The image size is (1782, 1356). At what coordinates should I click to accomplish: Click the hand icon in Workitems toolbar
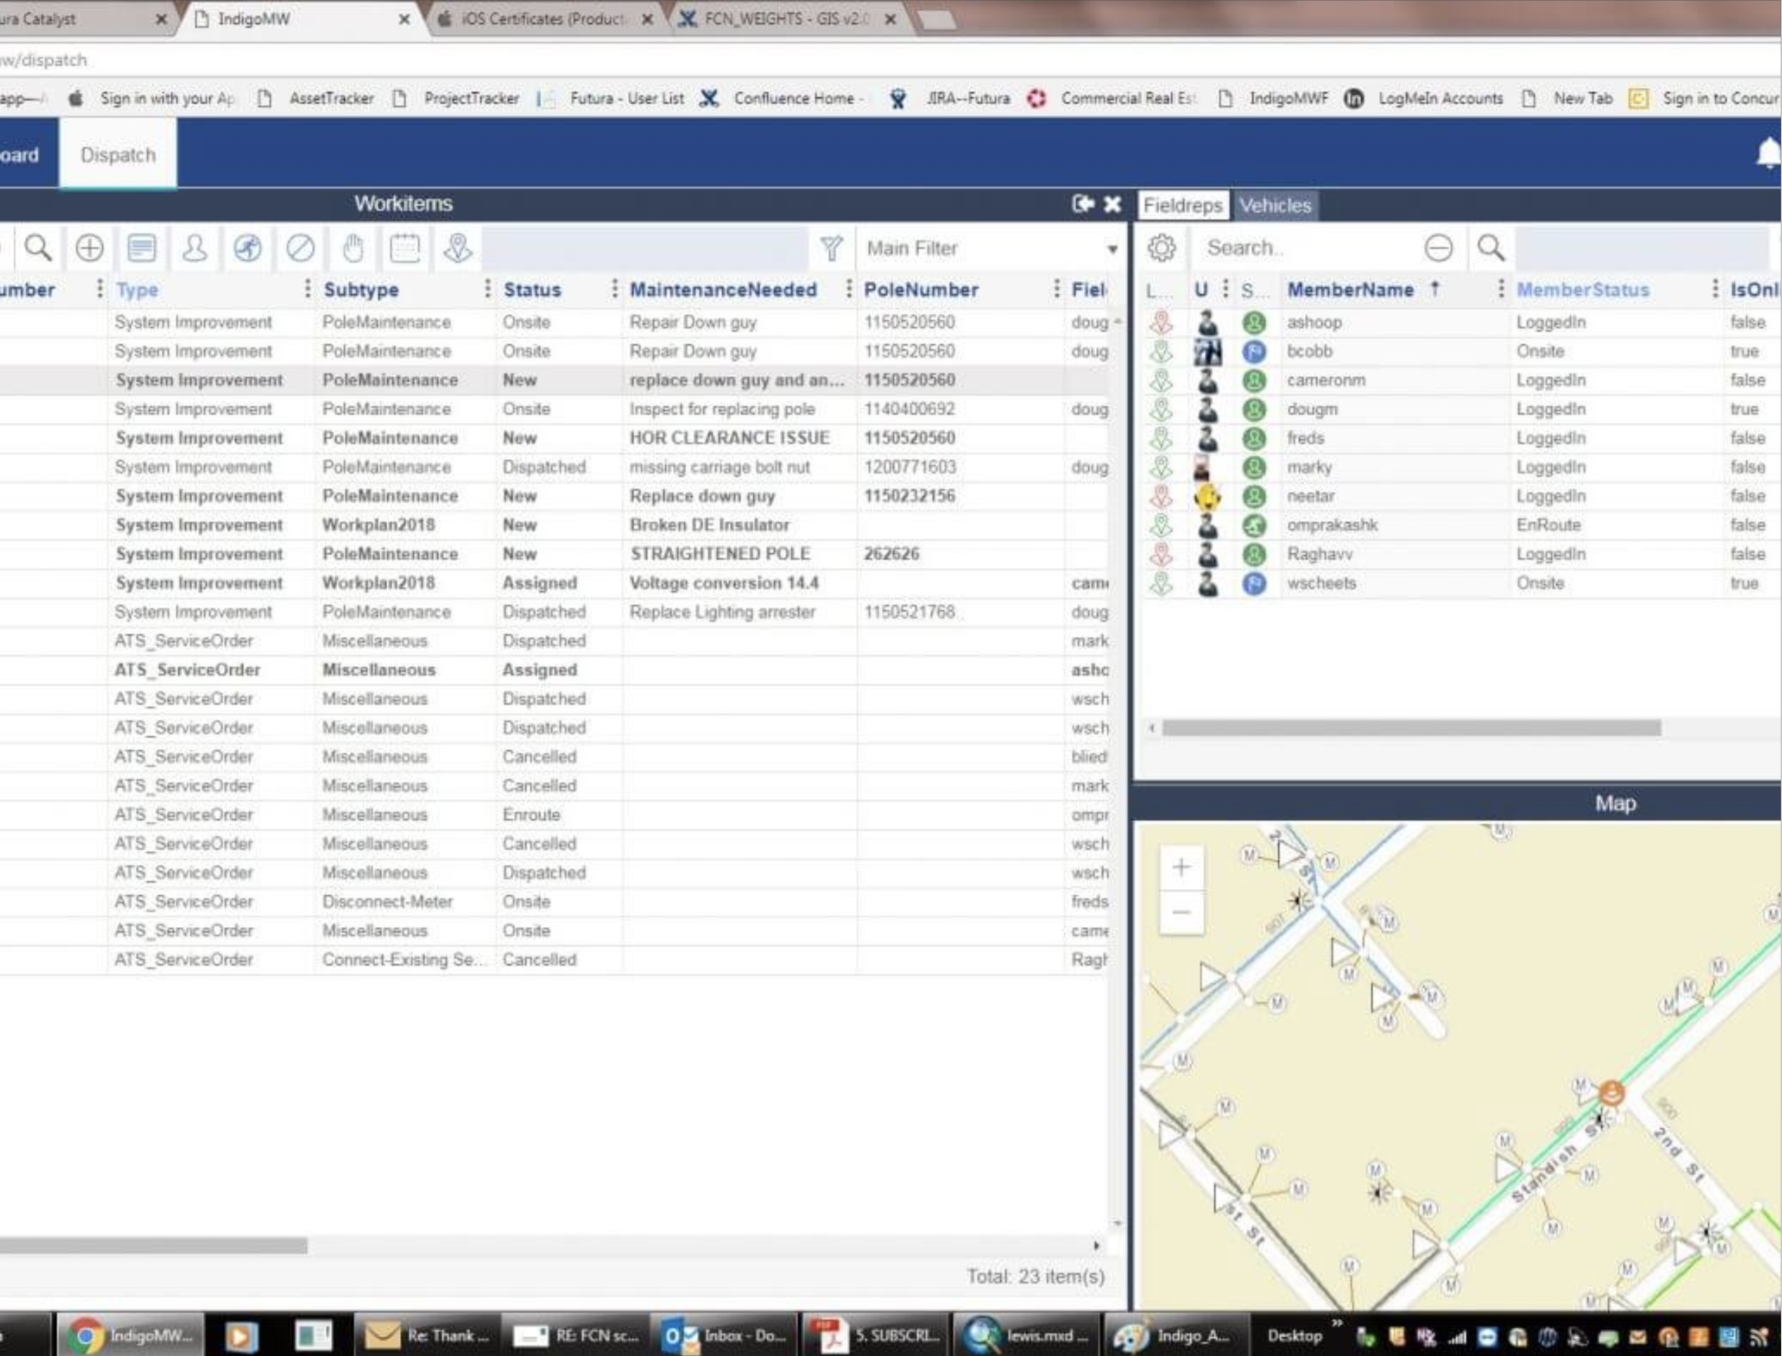tap(353, 248)
